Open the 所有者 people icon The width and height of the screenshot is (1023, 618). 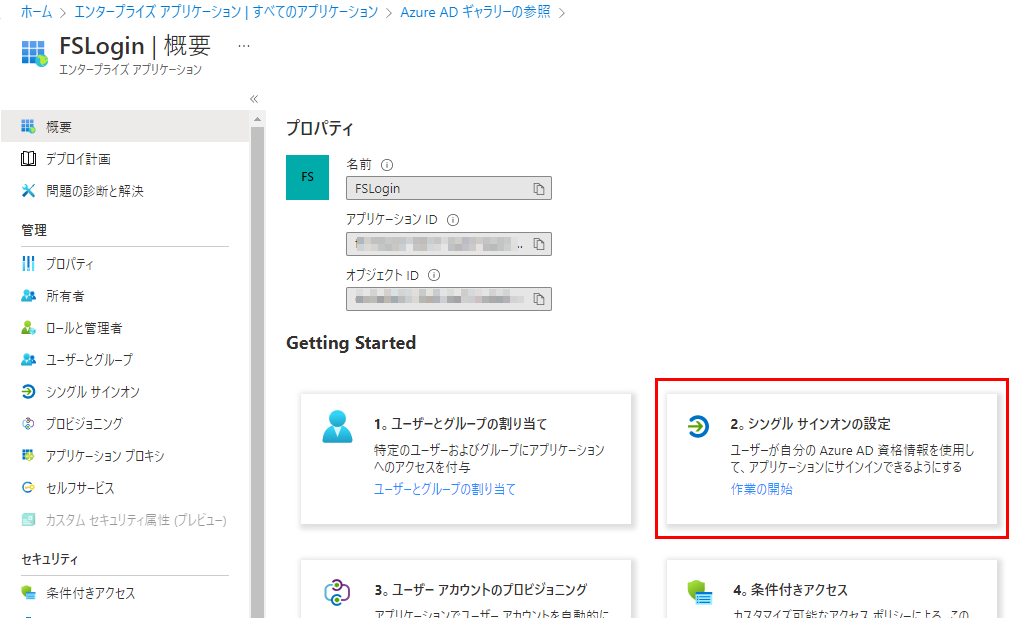pos(28,296)
